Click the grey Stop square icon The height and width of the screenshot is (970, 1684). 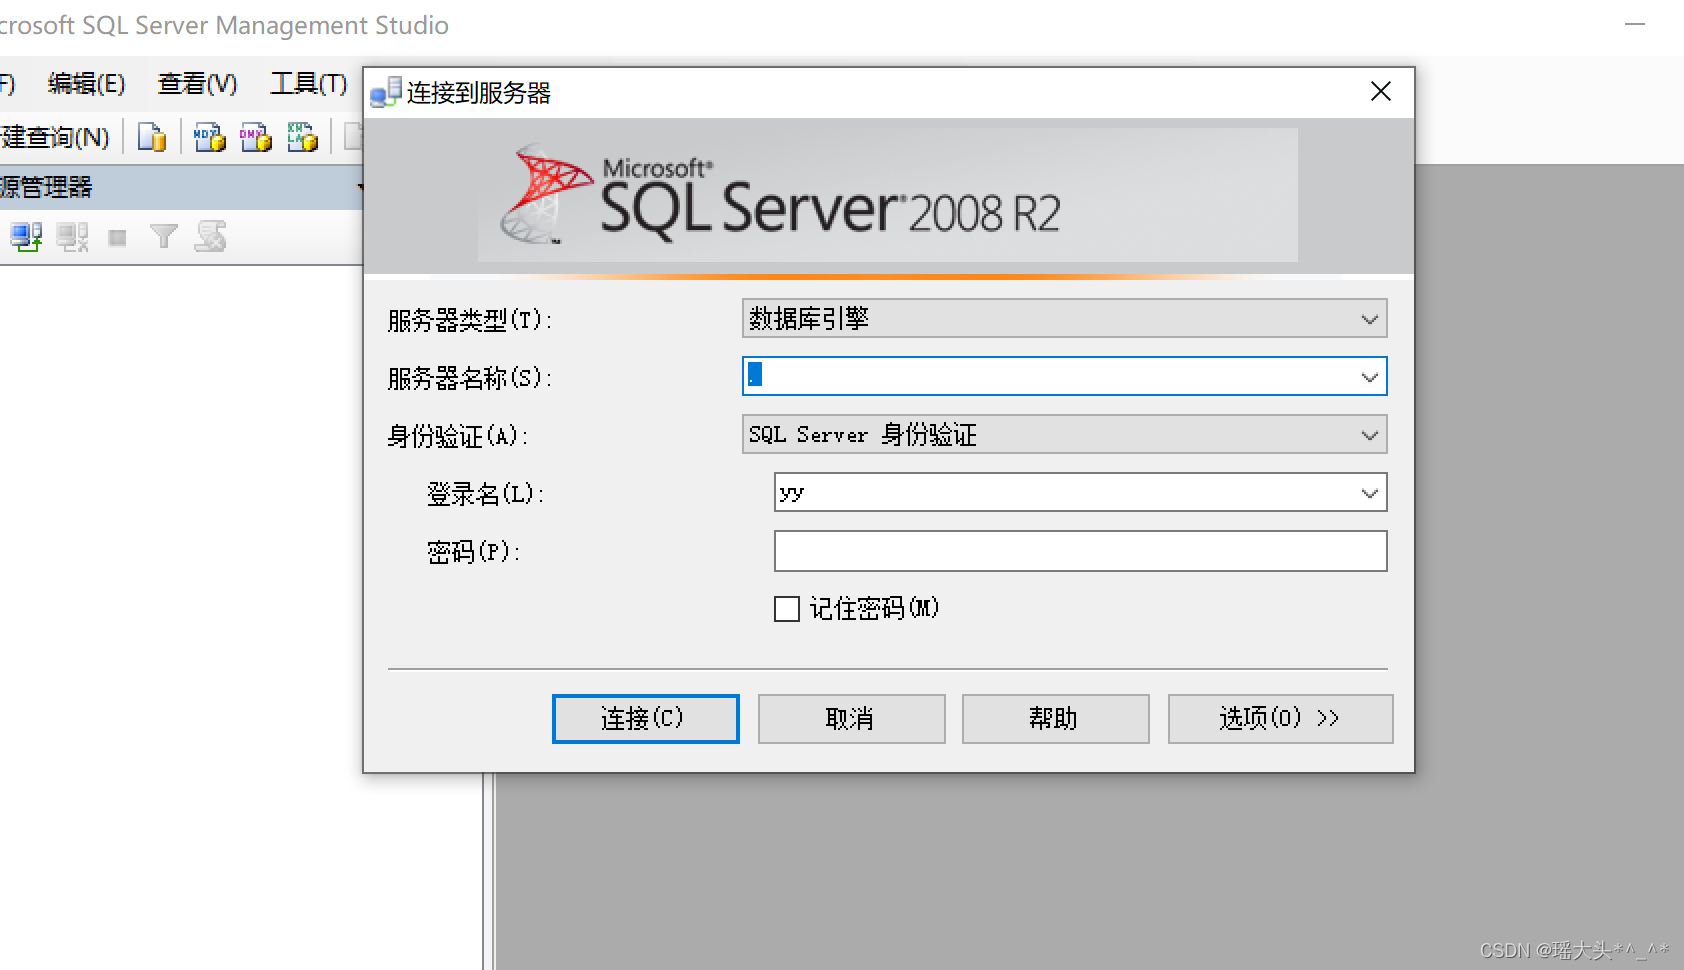click(x=118, y=238)
